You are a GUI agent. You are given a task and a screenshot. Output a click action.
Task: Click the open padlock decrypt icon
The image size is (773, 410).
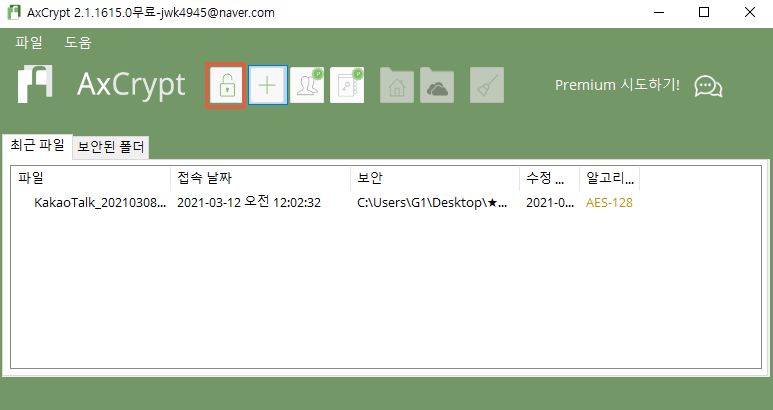[226, 85]
